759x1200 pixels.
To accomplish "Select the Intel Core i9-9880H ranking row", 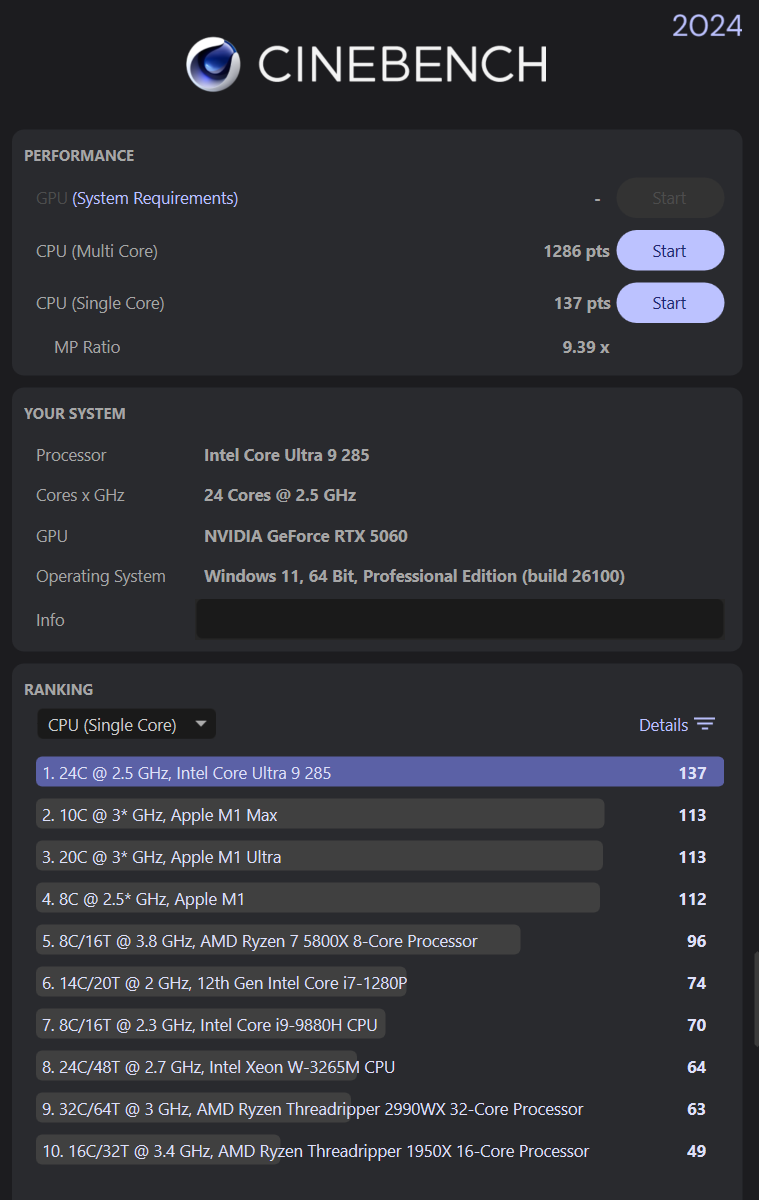I will (x=211, y=1025).
